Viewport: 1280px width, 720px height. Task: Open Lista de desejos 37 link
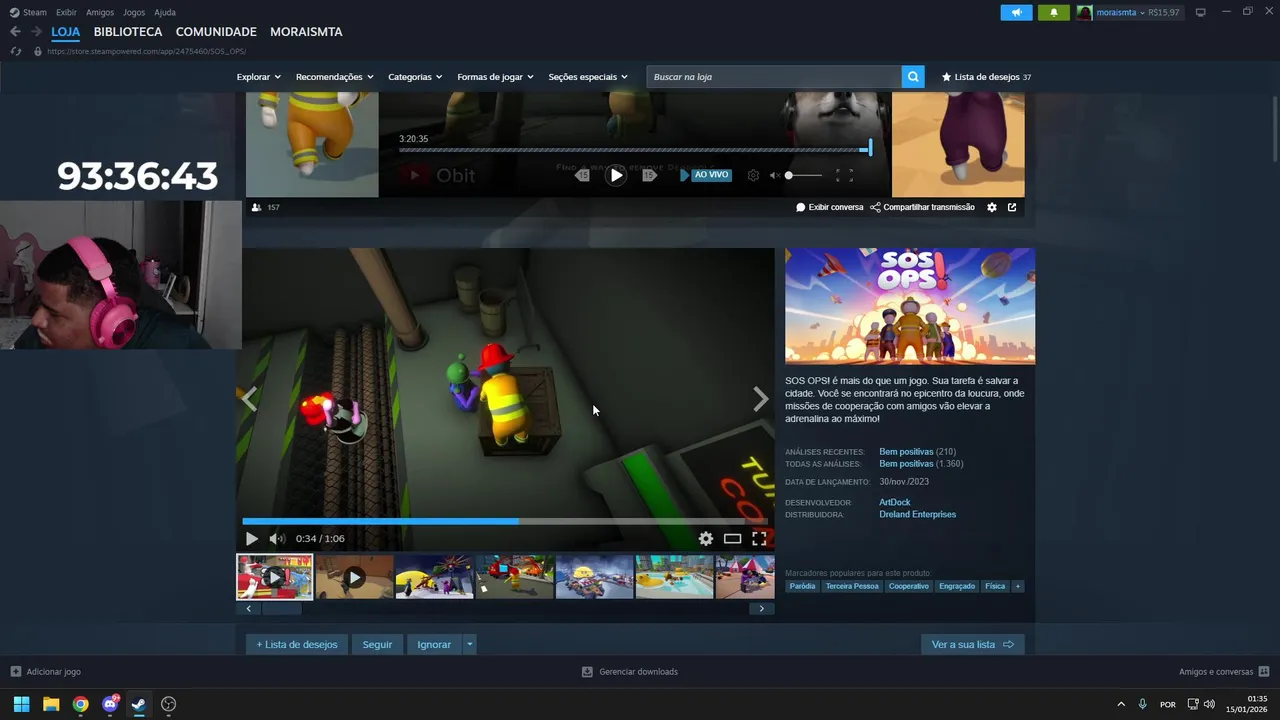[986, 77]
